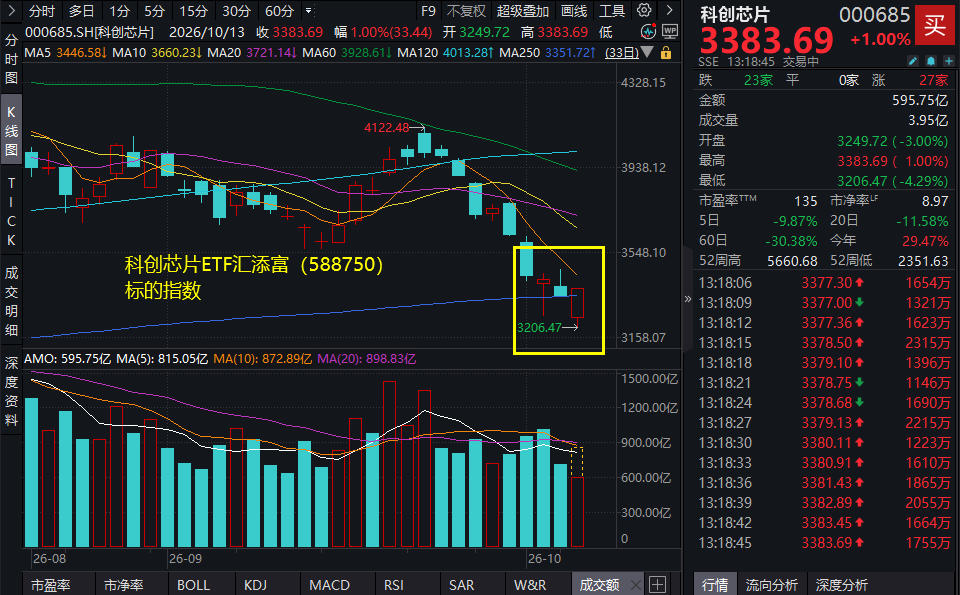Image resolution: width=960 pixels, height=595 pixels.
Task: Open the 工具 menu
Action: tap(612, 11)
